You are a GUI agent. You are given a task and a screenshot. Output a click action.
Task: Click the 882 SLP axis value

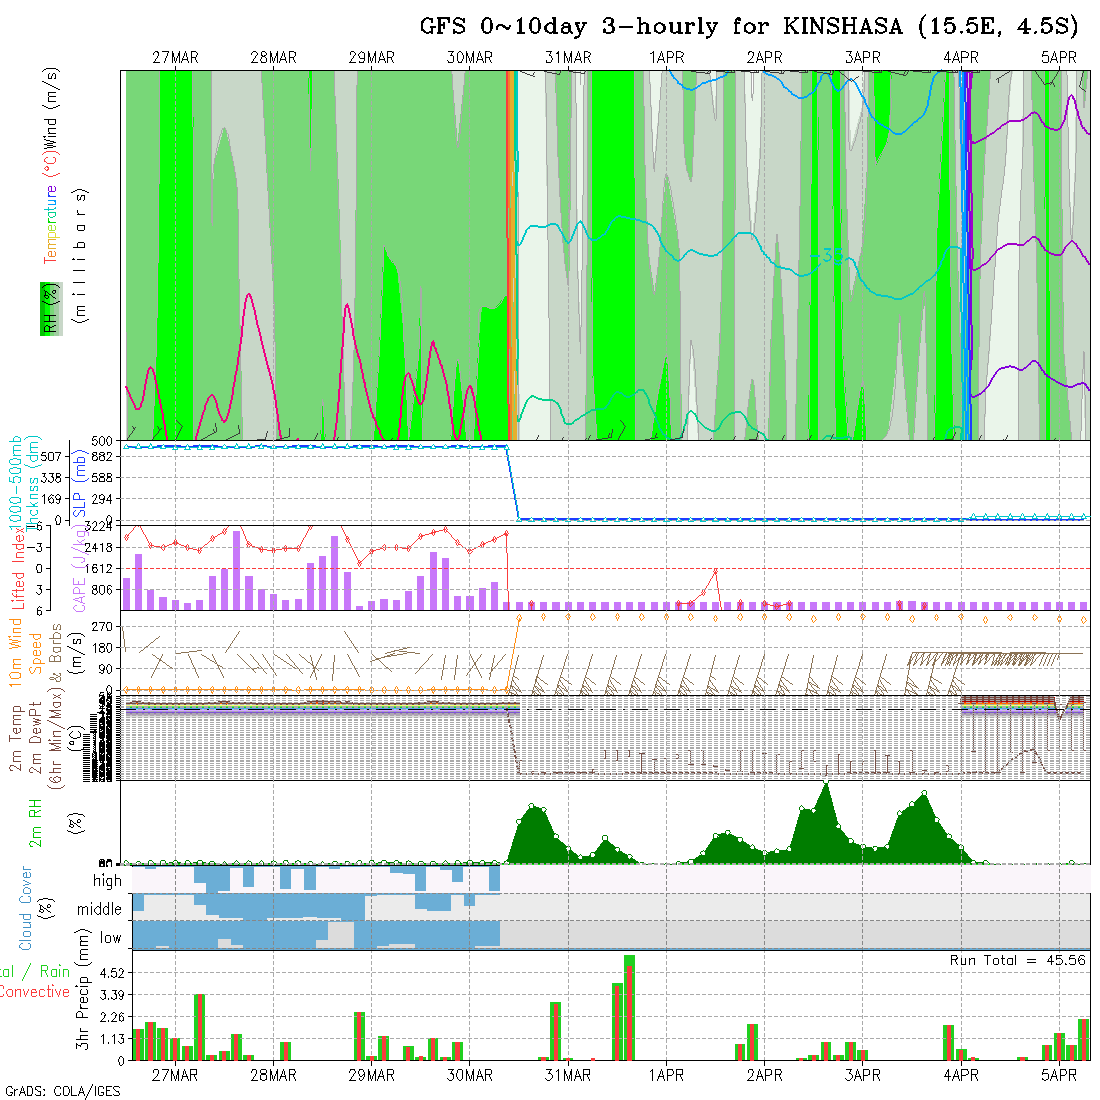point(102,457)
